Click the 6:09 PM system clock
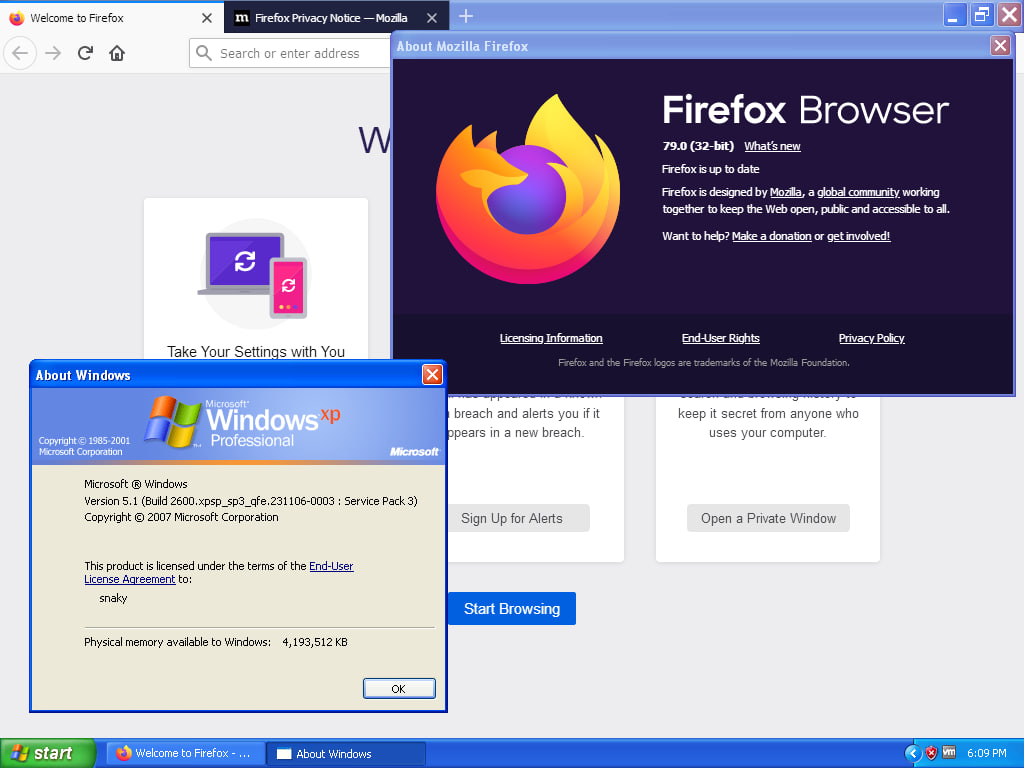 point(986,753)
